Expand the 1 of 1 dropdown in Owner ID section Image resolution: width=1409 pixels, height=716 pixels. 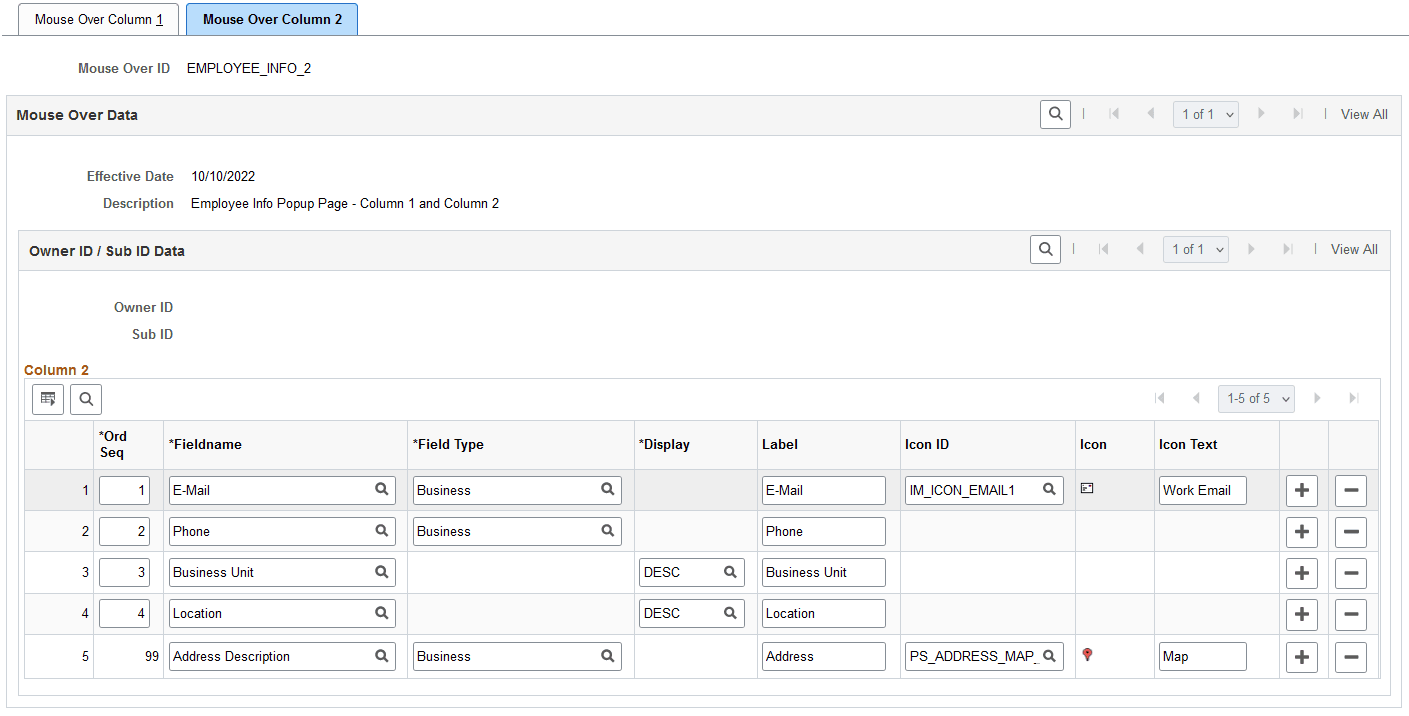(1195, 250)
